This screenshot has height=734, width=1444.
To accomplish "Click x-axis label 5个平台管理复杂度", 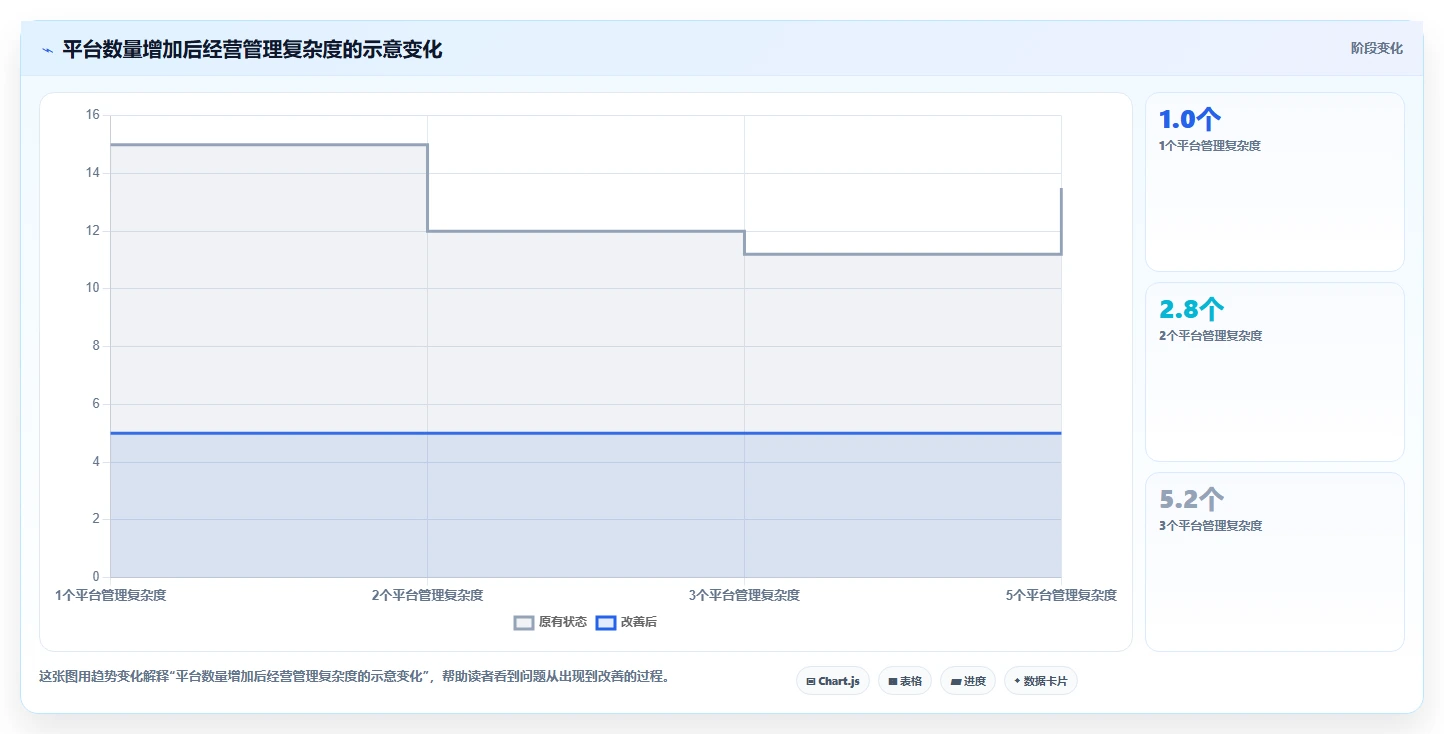I will (1061, 595).
